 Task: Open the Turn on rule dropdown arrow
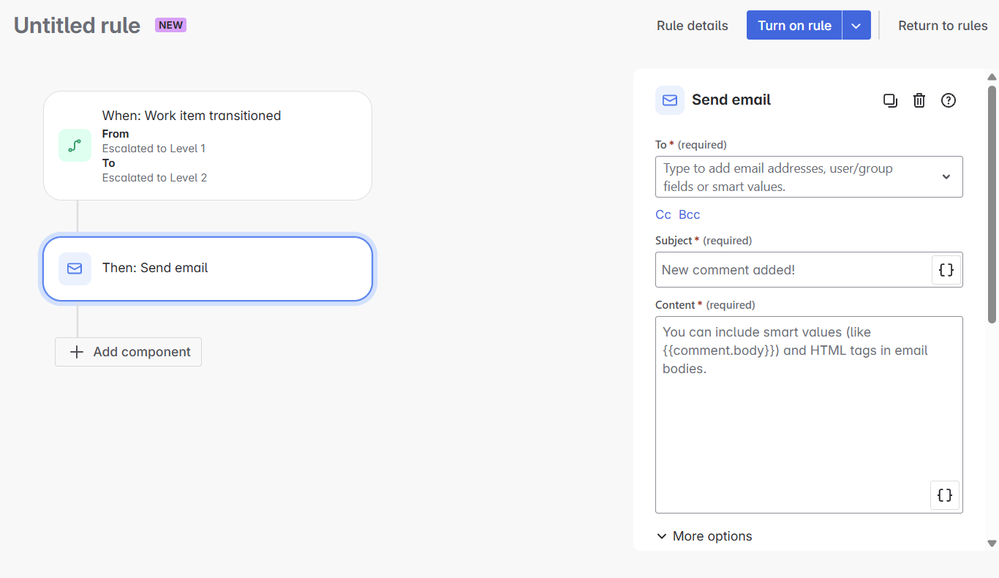pyautogui.click(x=856, y=25)
